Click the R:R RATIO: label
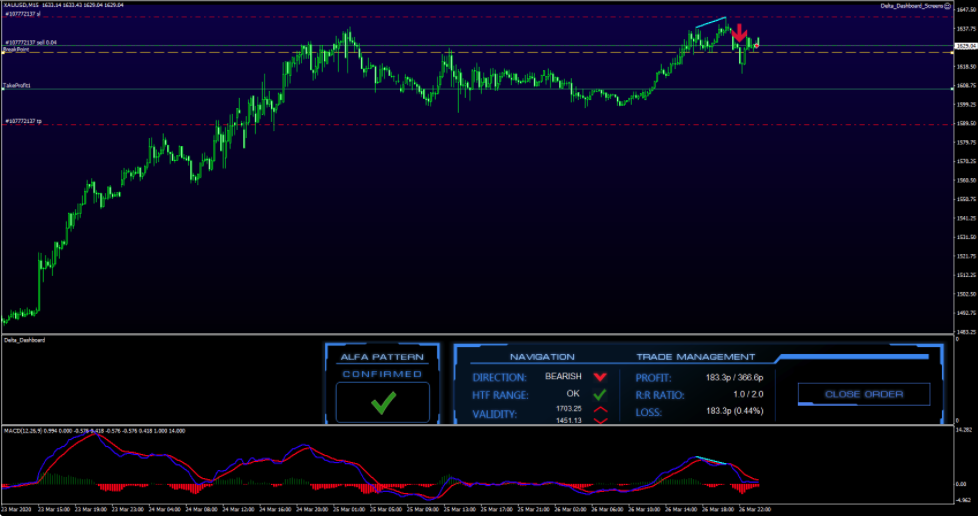 coord(660,395)
